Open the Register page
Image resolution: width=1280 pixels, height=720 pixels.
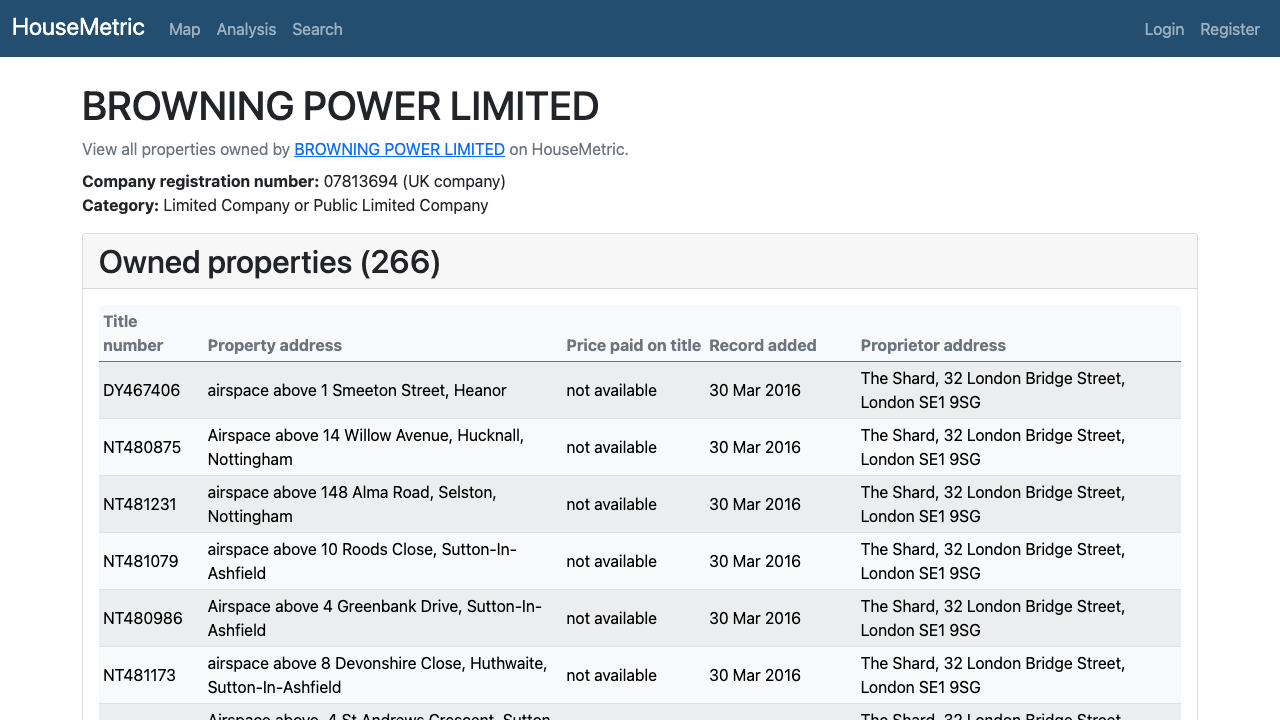tap(1229, 29)
